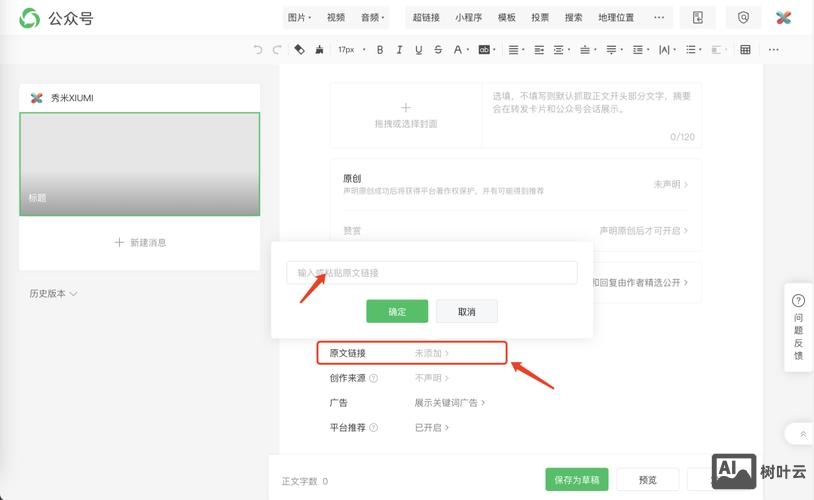Click the green 确定 button
Viewport: 814px width, 500px height.
tap(397, 311)
